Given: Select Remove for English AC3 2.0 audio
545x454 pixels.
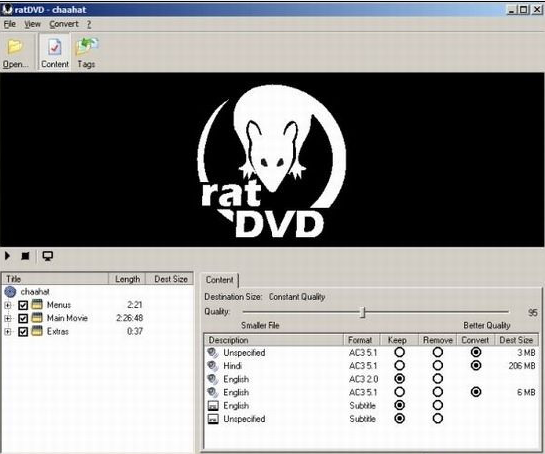Looking at the screenshot, I should (x=438, y=379).
